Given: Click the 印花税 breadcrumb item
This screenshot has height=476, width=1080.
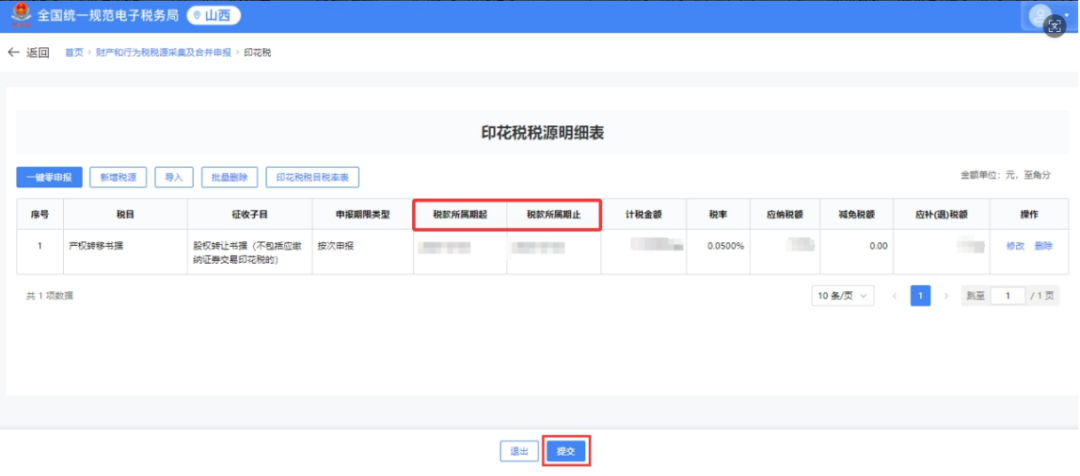Looking at the screenshot, I should (257, 52).
